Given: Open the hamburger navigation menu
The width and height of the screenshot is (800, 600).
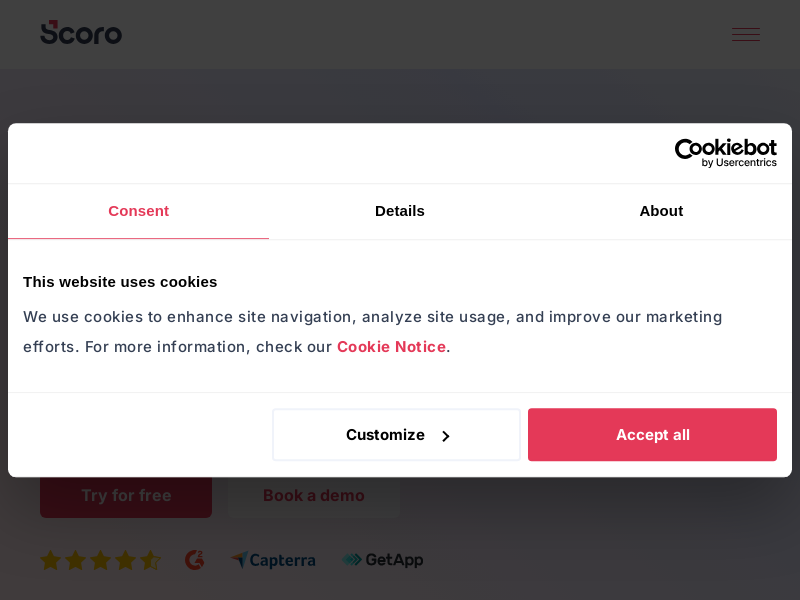Looking at the screenshot, I should 745,35.
